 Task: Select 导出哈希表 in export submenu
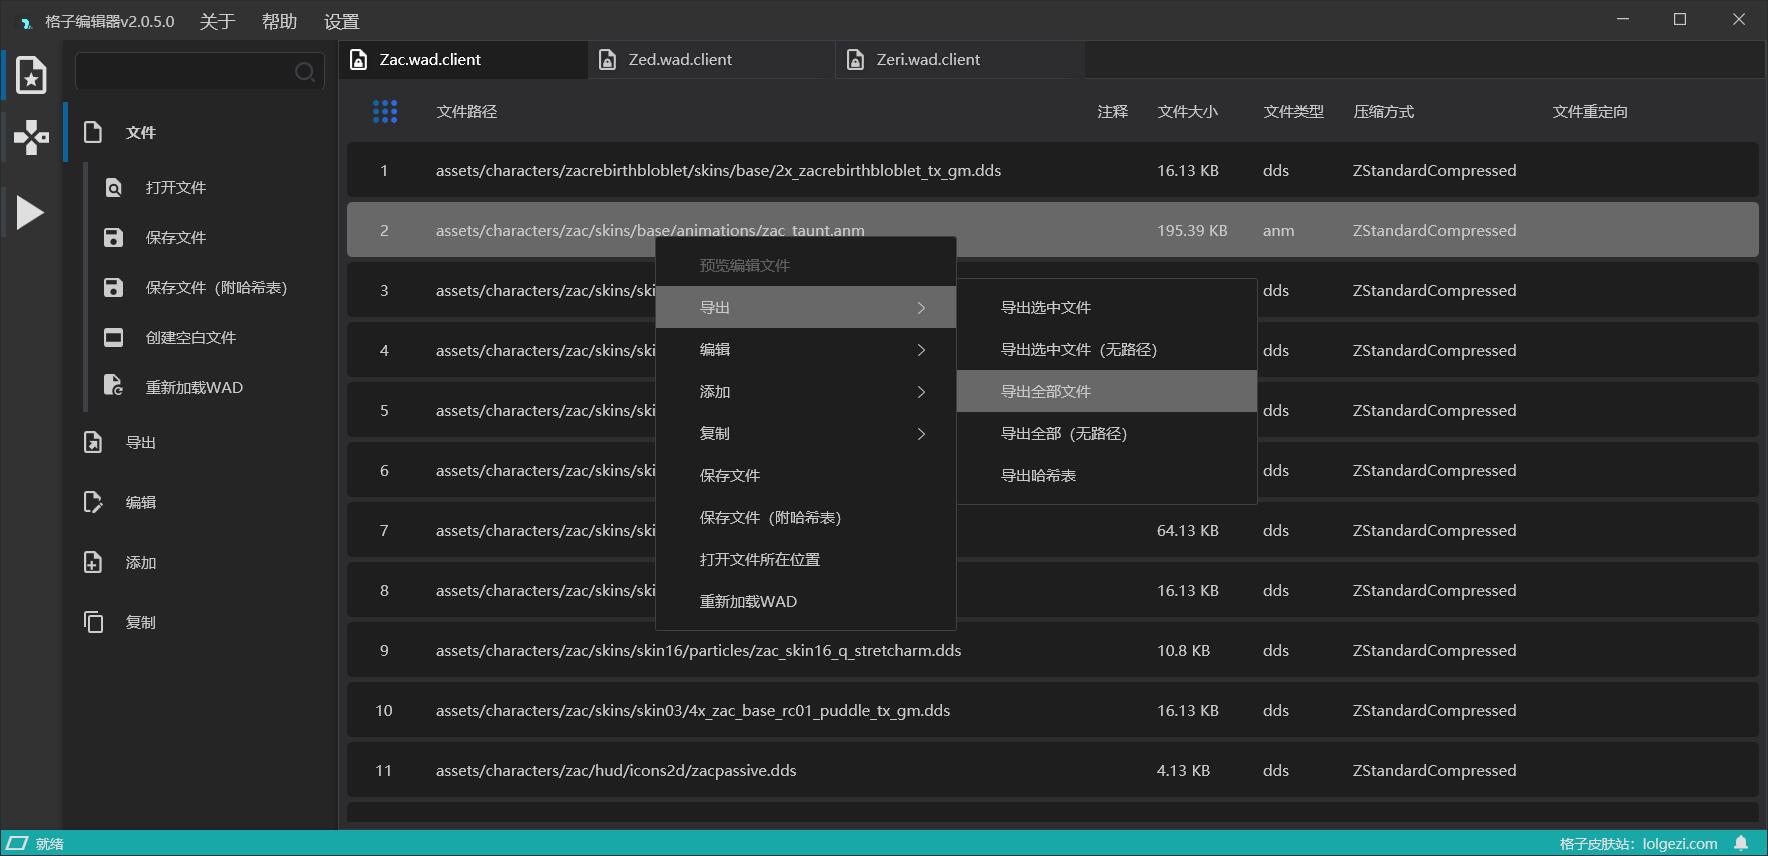coord(1038,475)
